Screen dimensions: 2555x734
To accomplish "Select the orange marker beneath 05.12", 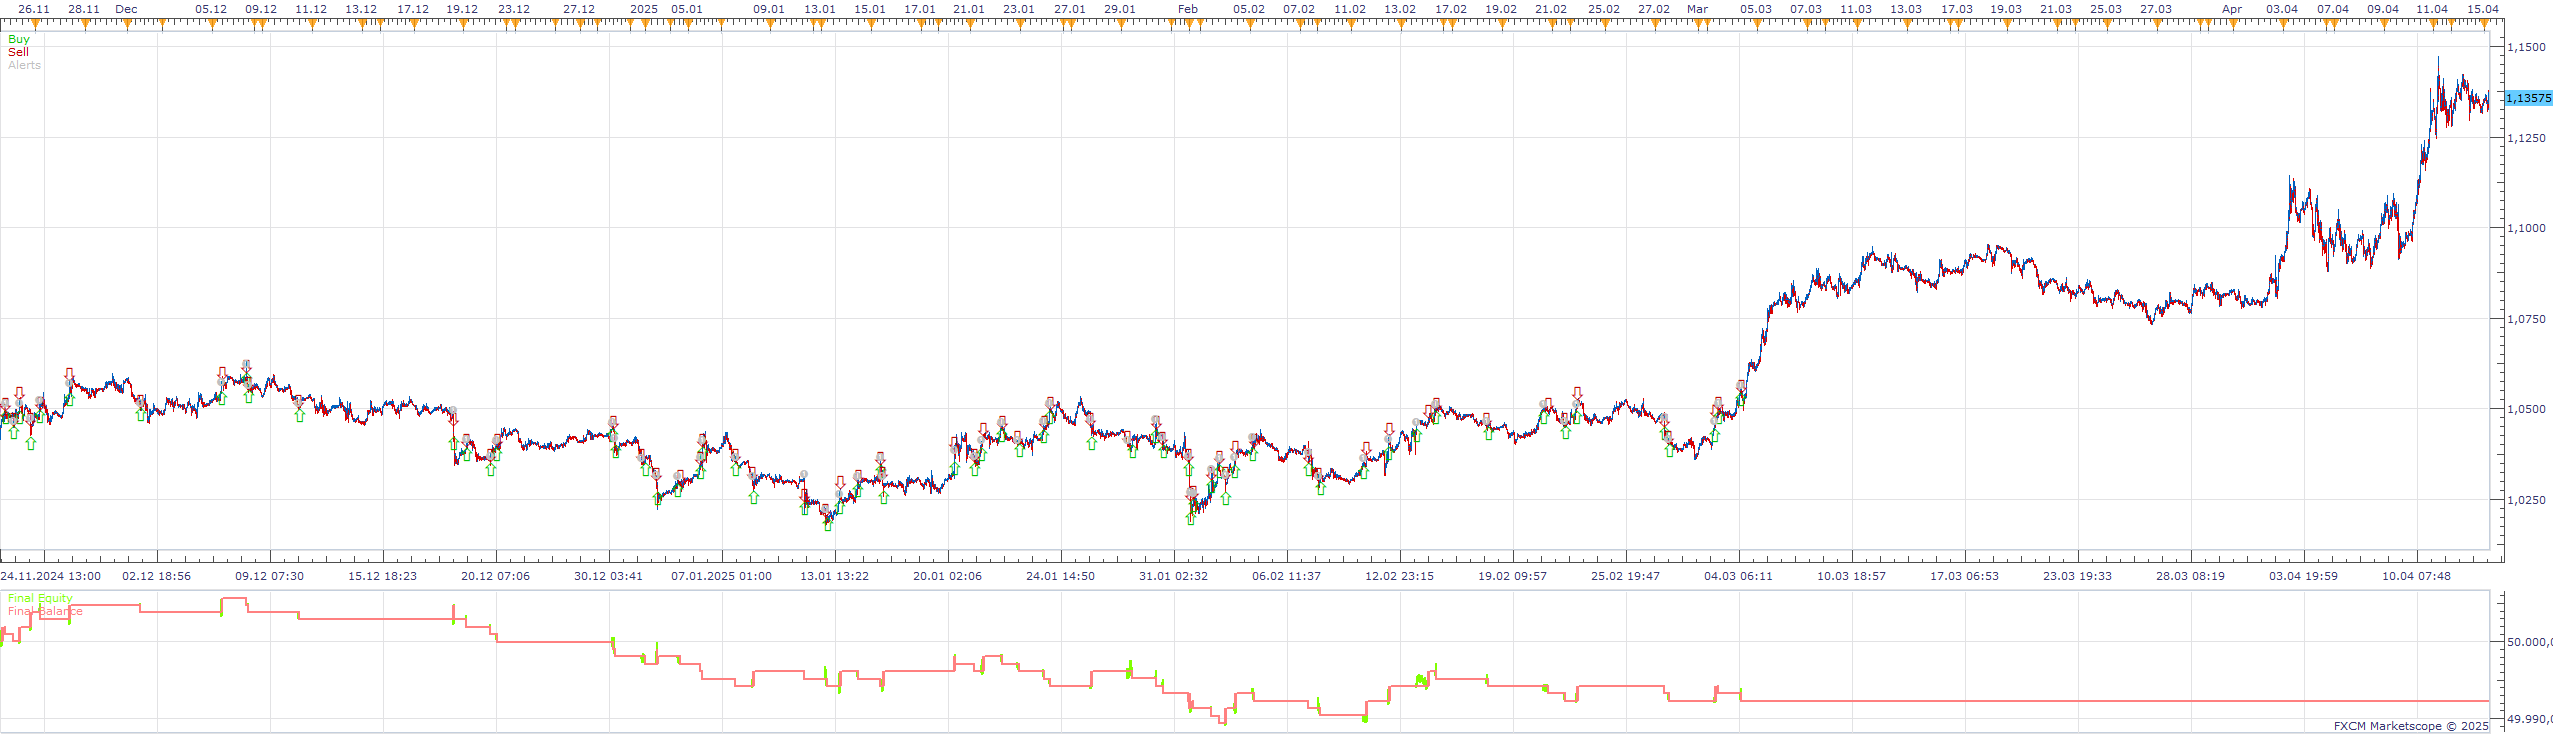I will click(211, 25).
